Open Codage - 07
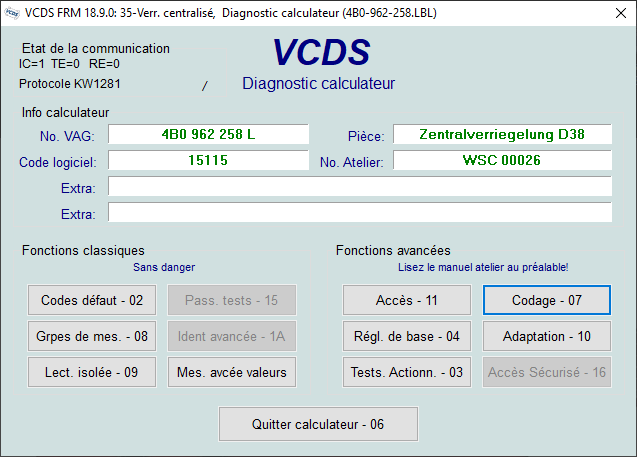This screenshot has height=457, width=637. tap(547, 300)
